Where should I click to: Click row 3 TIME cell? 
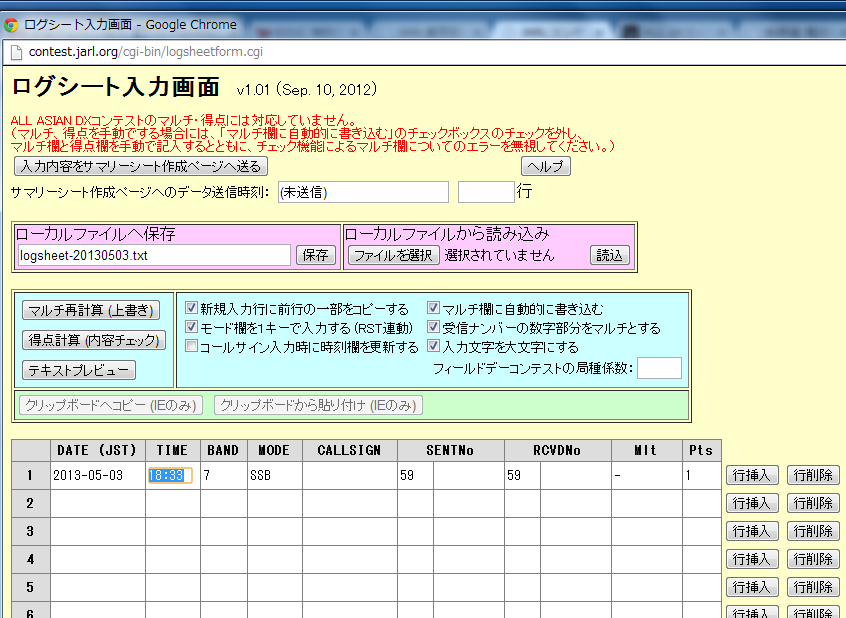point(173,532)
